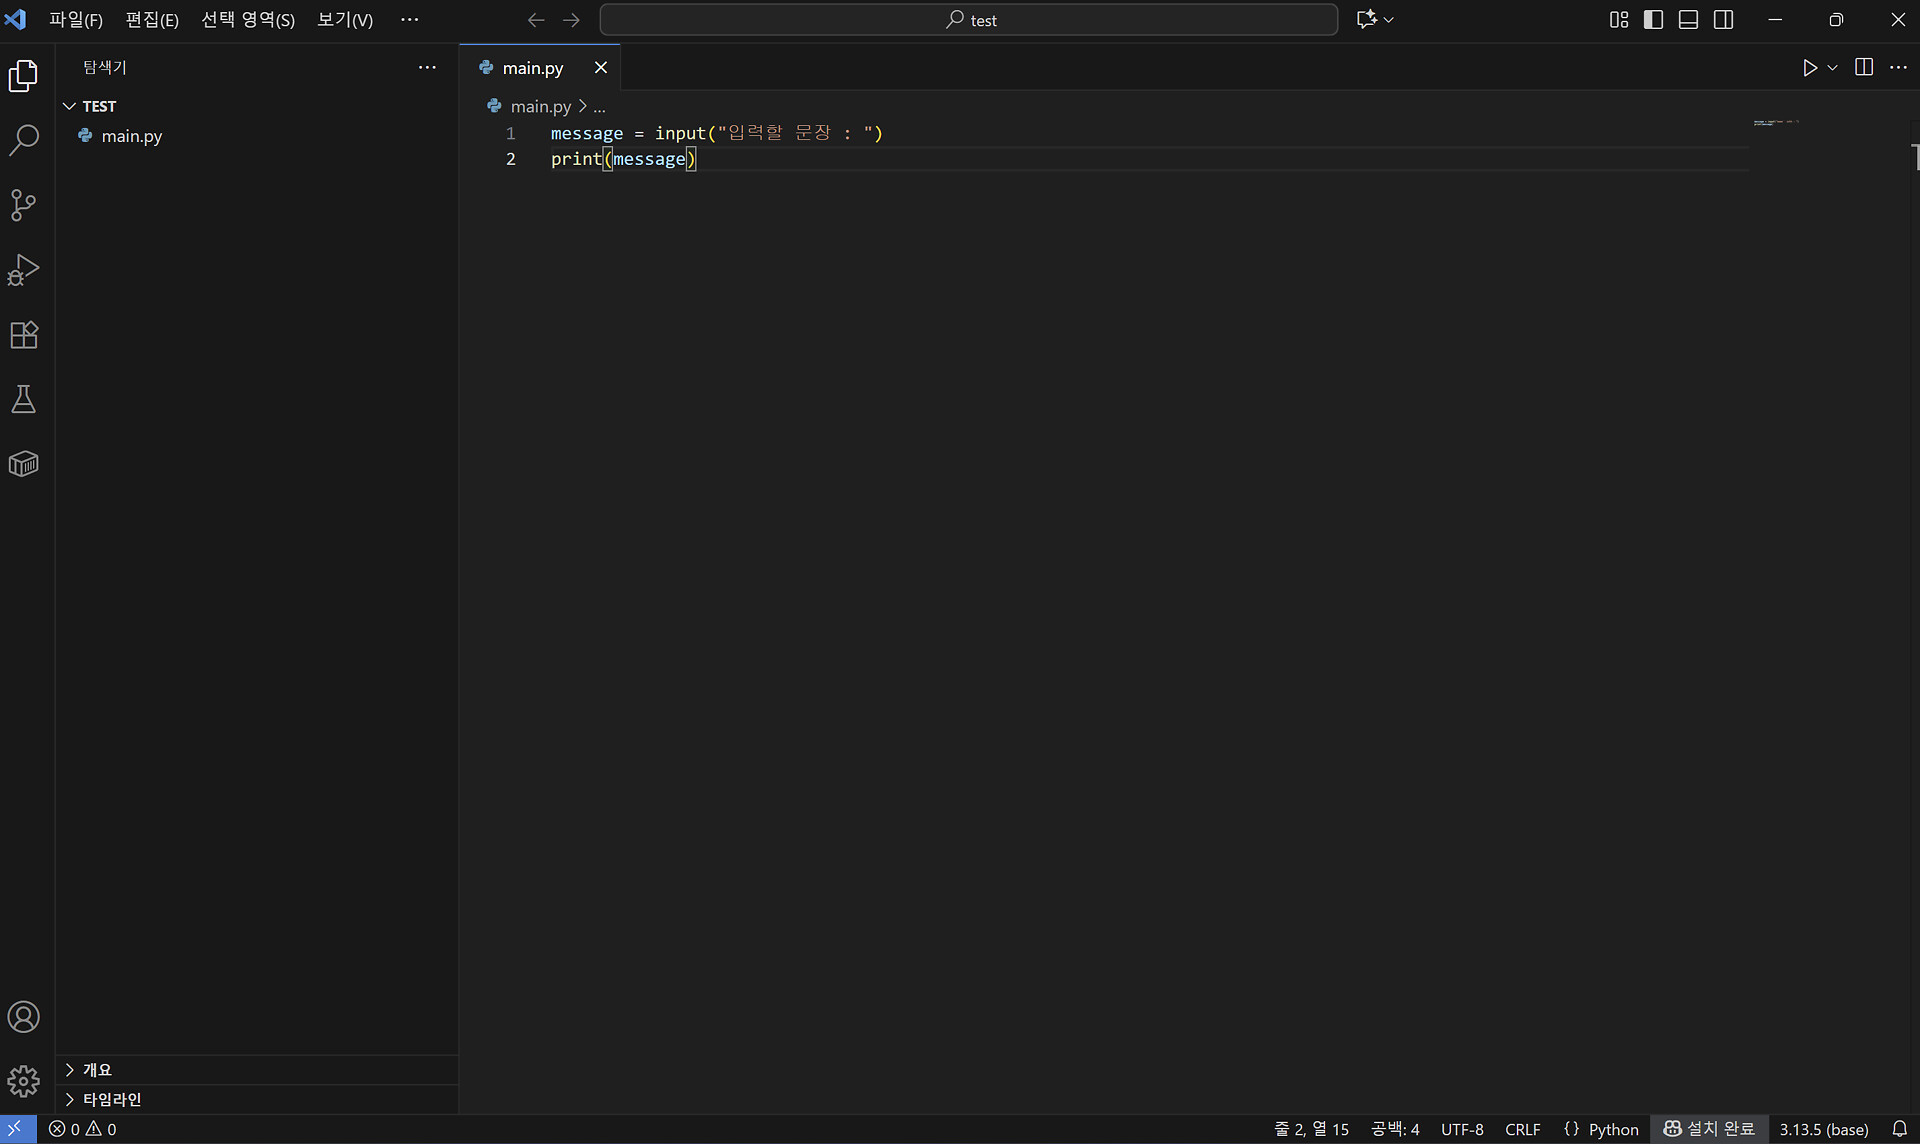Click the Run Python File play button

pyautogui.click(x=1809, y=68)
